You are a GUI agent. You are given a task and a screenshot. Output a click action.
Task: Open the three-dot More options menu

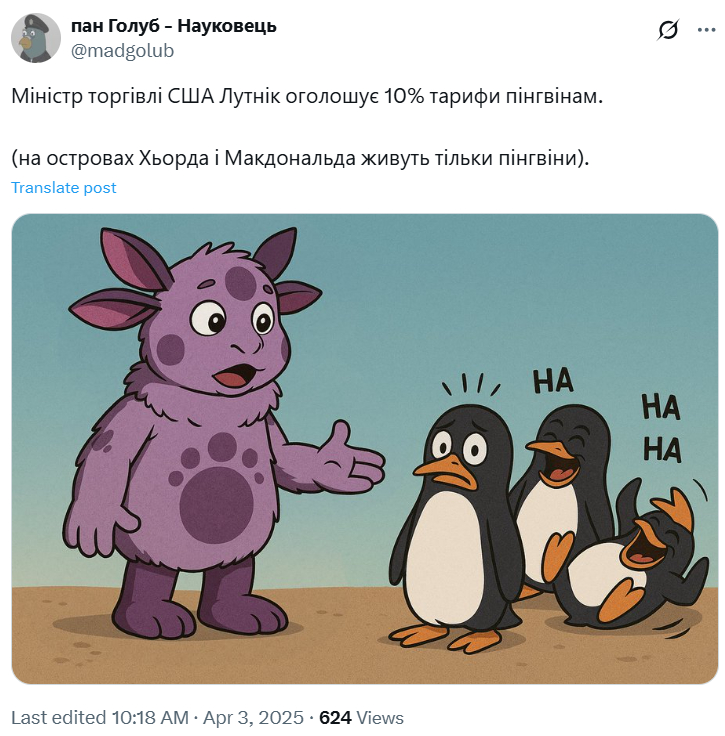tap(706, 30)
